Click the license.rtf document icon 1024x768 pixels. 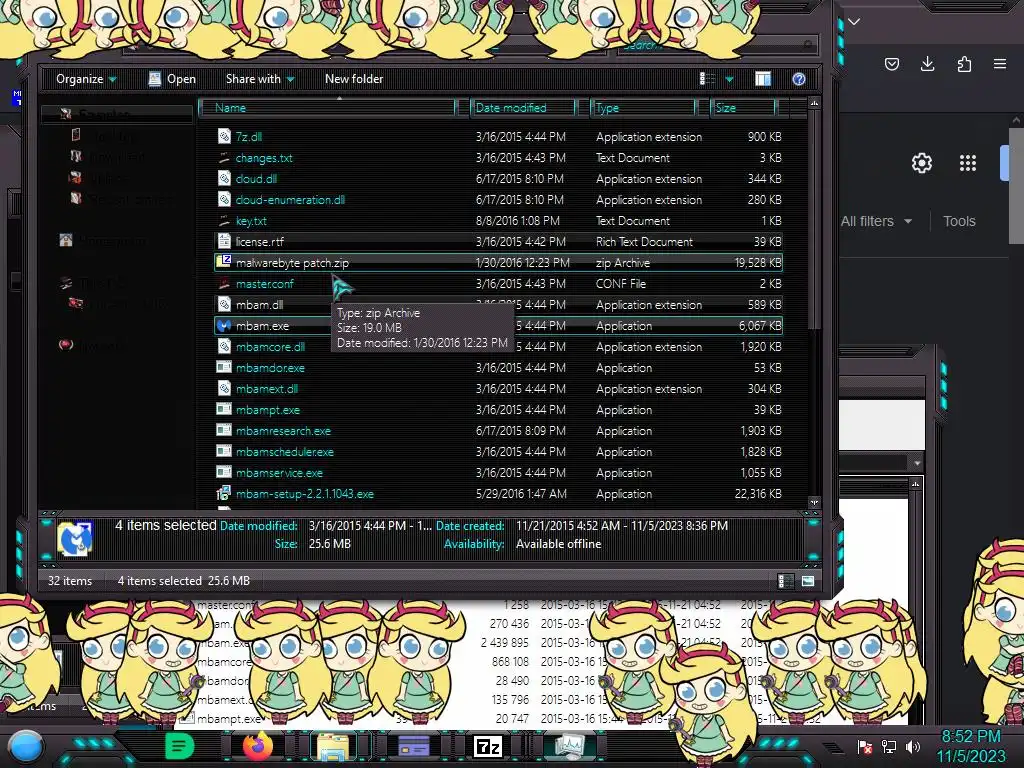224,242
